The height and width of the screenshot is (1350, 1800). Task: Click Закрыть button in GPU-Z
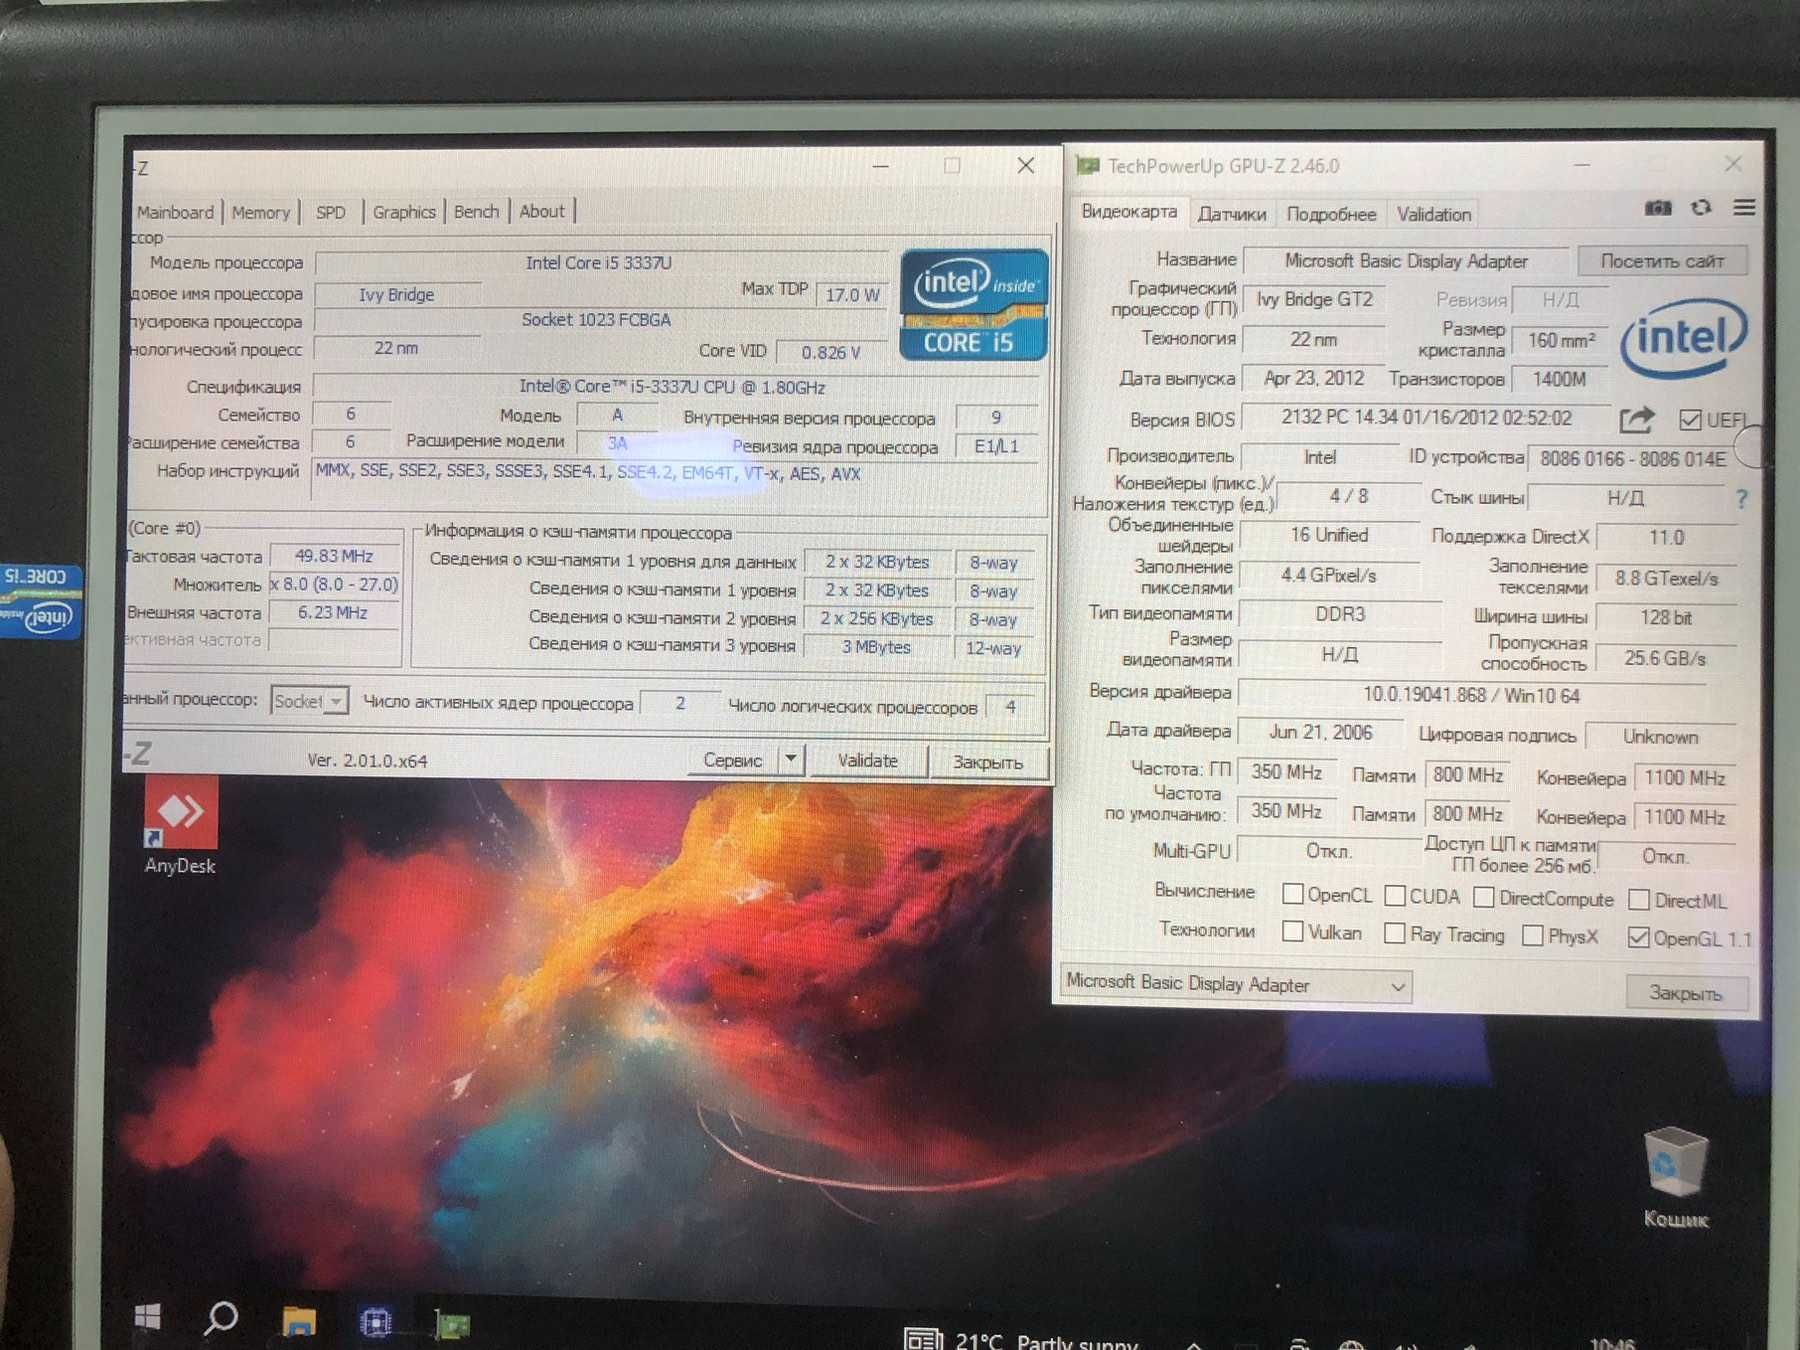tap(1685, 993)
